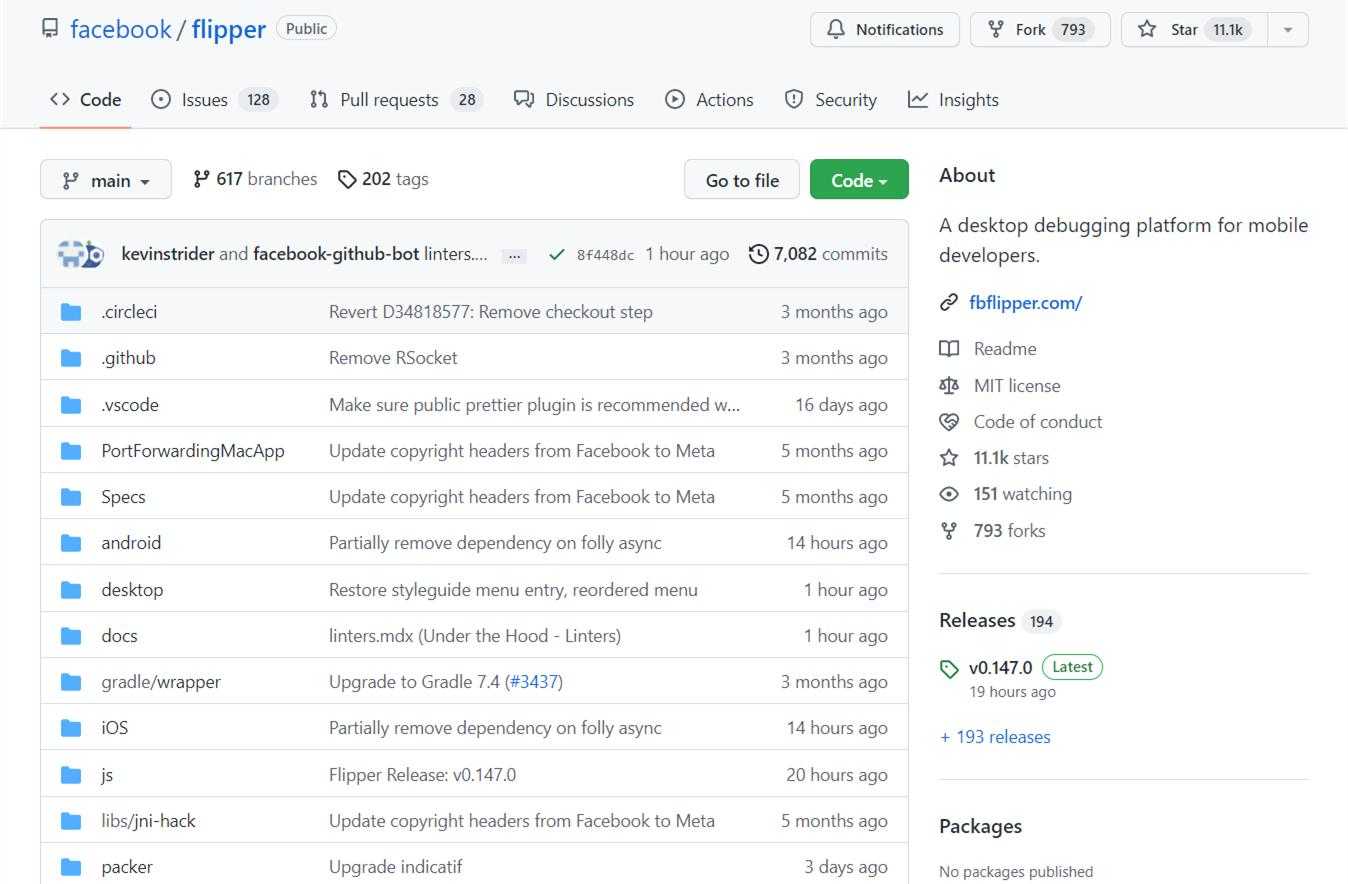This screenshot has width=1348, height=884.
Task: View the 202 tags link
Action: (383, 179)
